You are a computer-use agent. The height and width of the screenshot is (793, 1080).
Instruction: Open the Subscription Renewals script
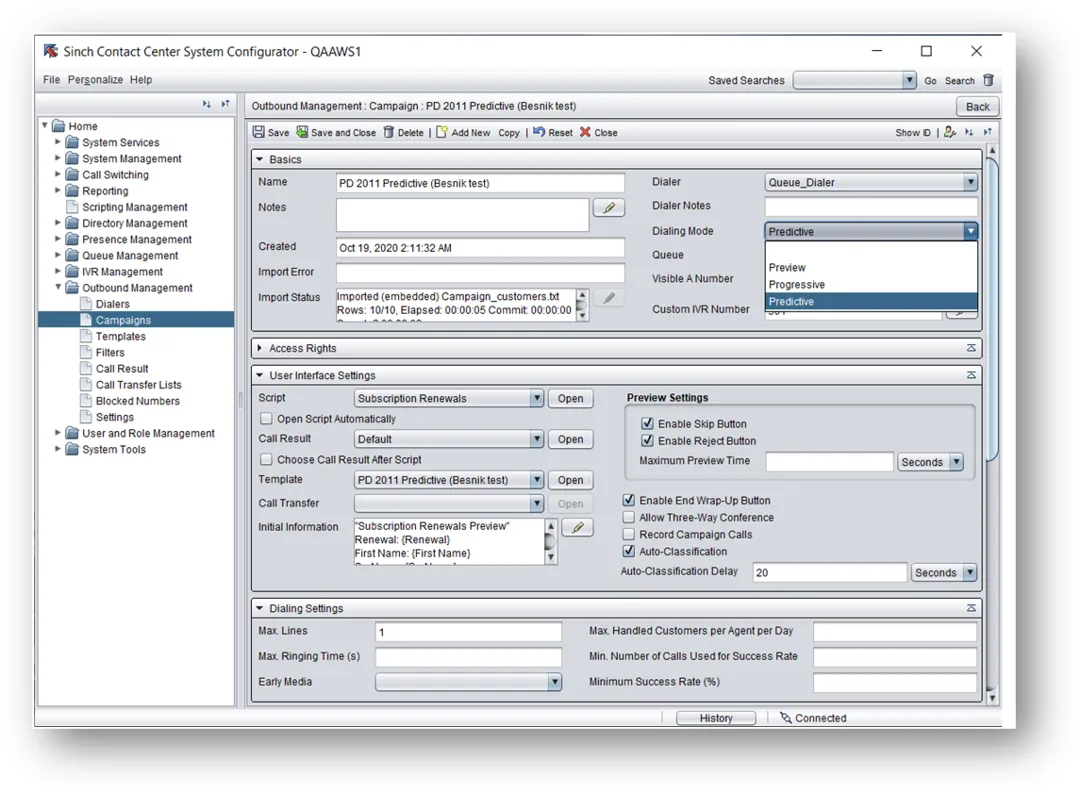coord(570,398)
